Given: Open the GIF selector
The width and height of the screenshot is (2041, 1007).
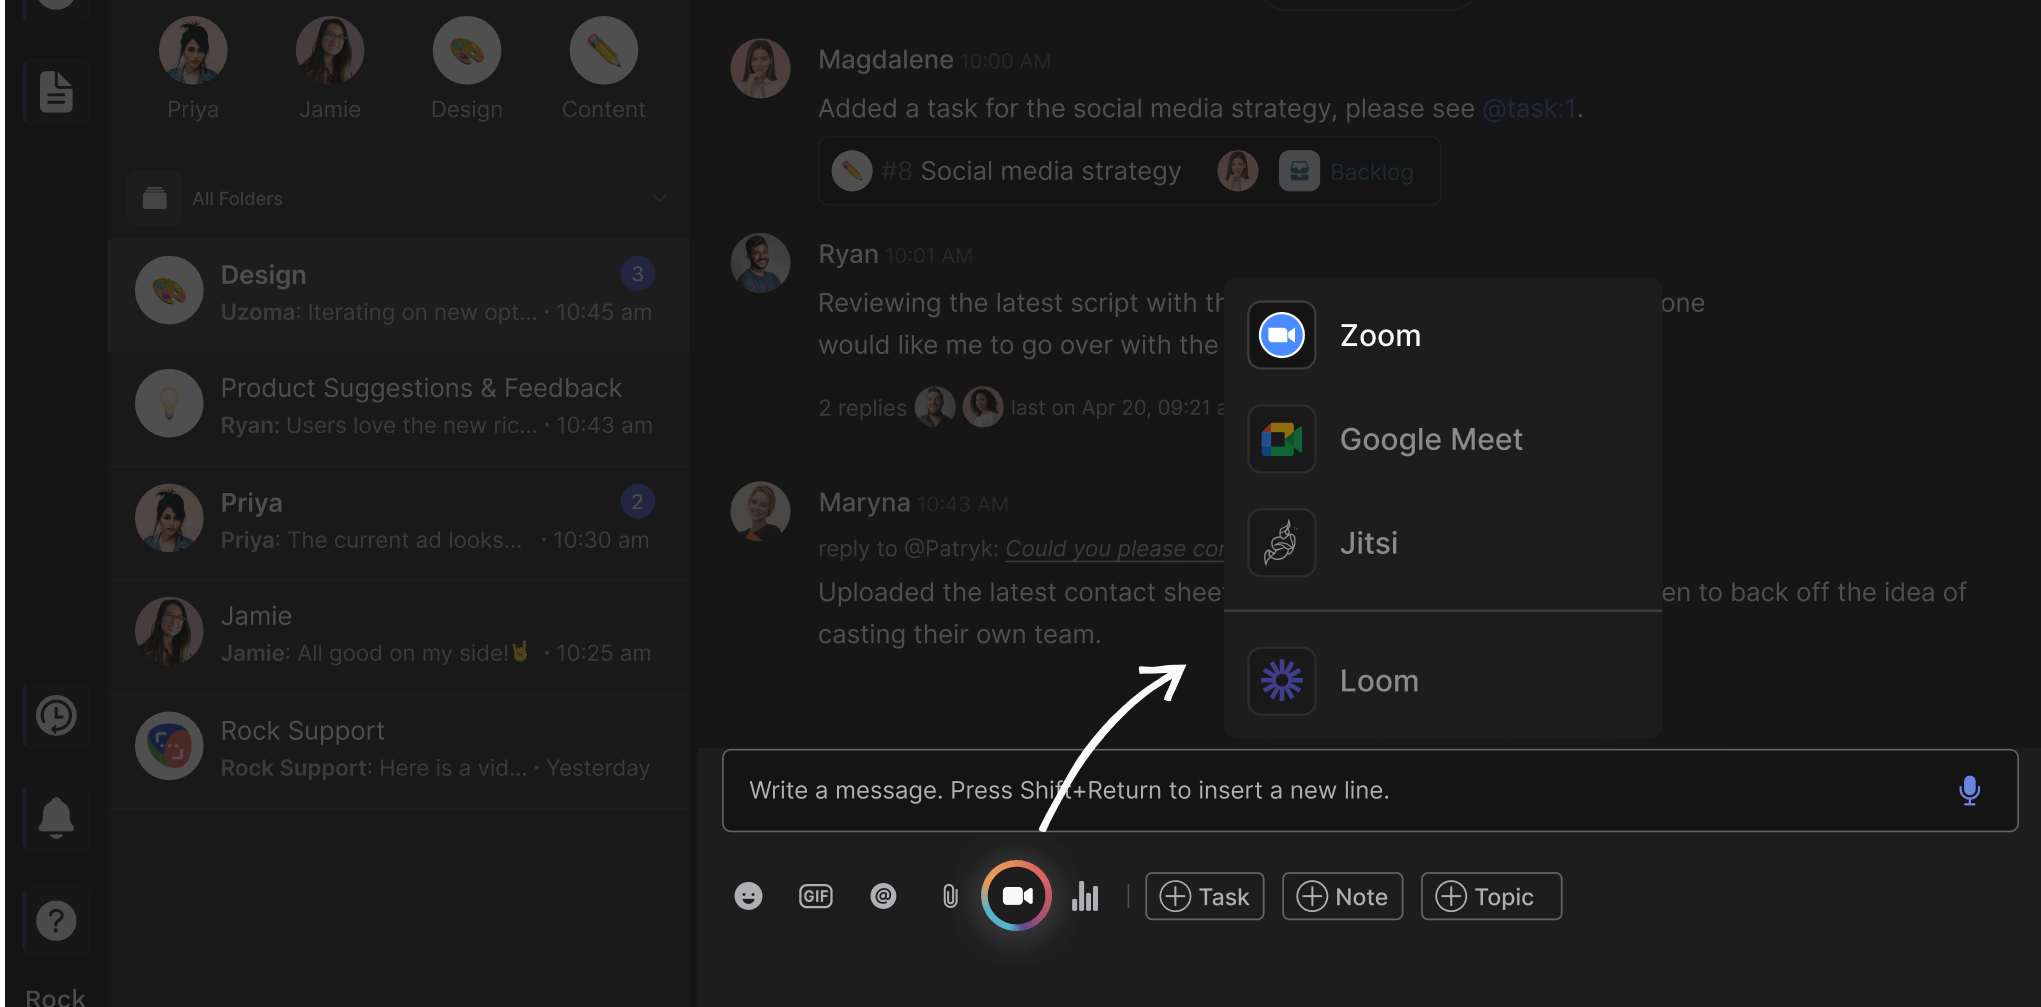Looking at the screenshot, I should [x=815, y=896].
